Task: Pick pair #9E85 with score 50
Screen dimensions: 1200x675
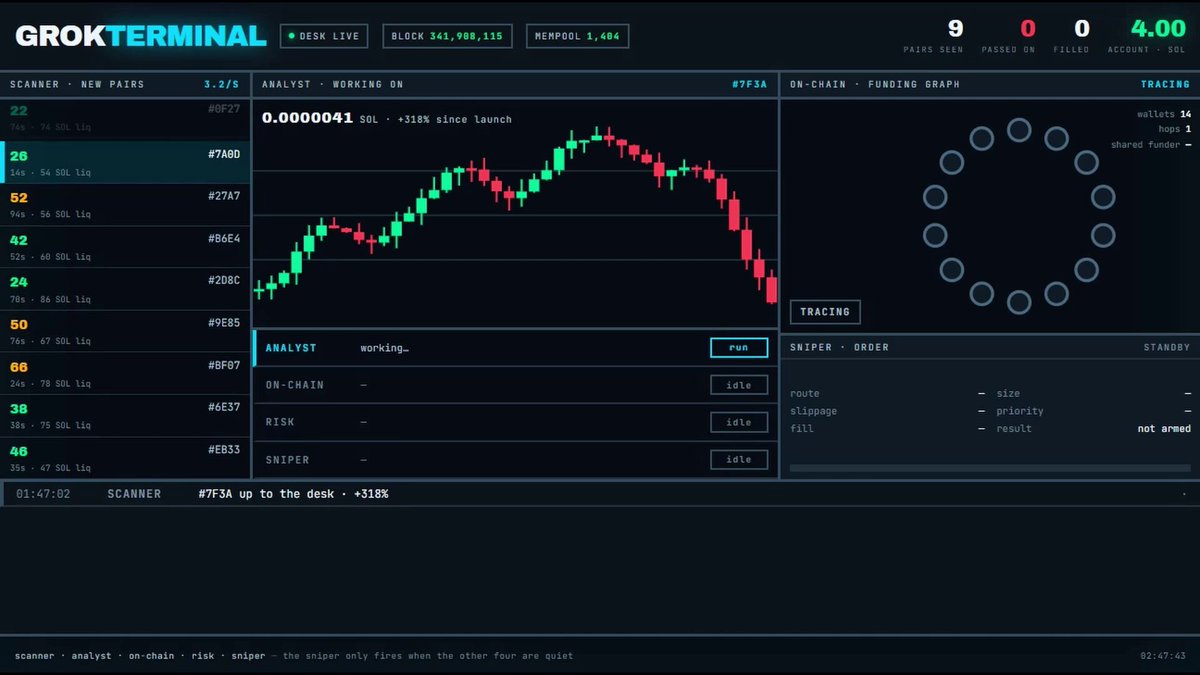Action: (125, 331)
